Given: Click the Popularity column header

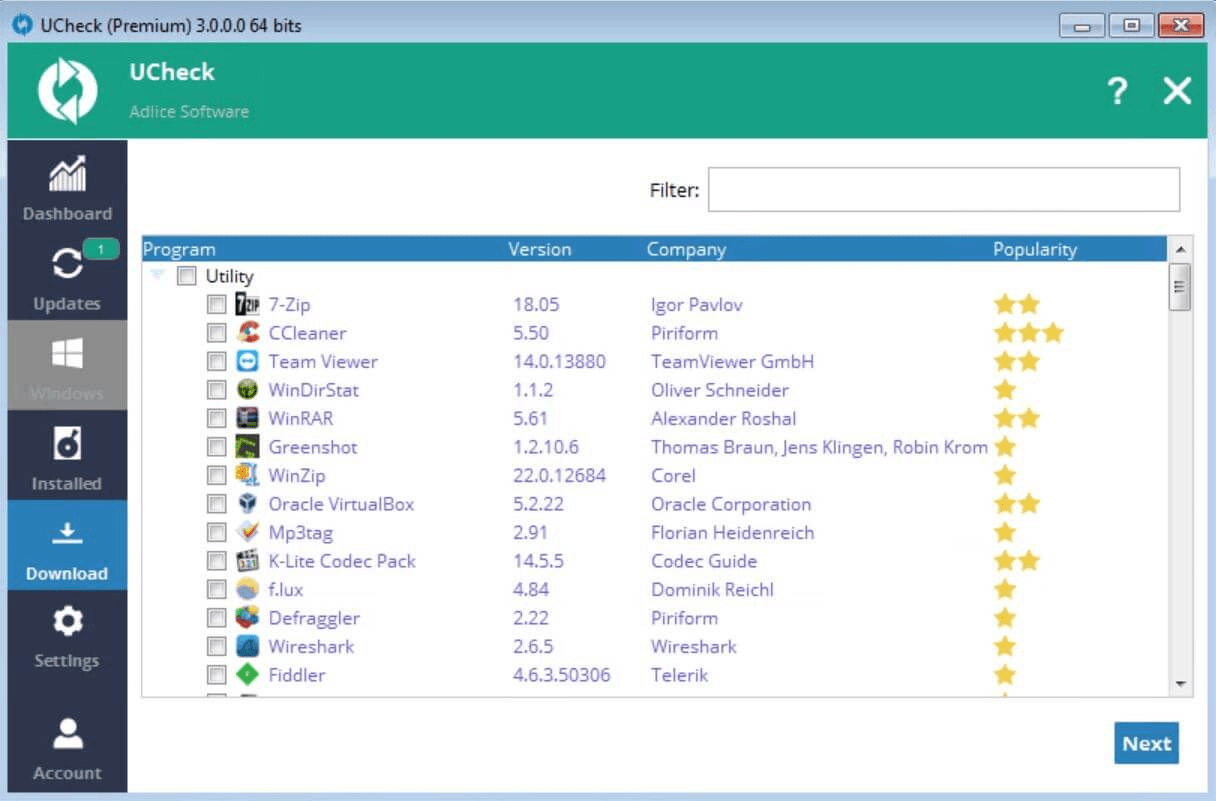Looking at the screenshot, I should coord(1035,249).
